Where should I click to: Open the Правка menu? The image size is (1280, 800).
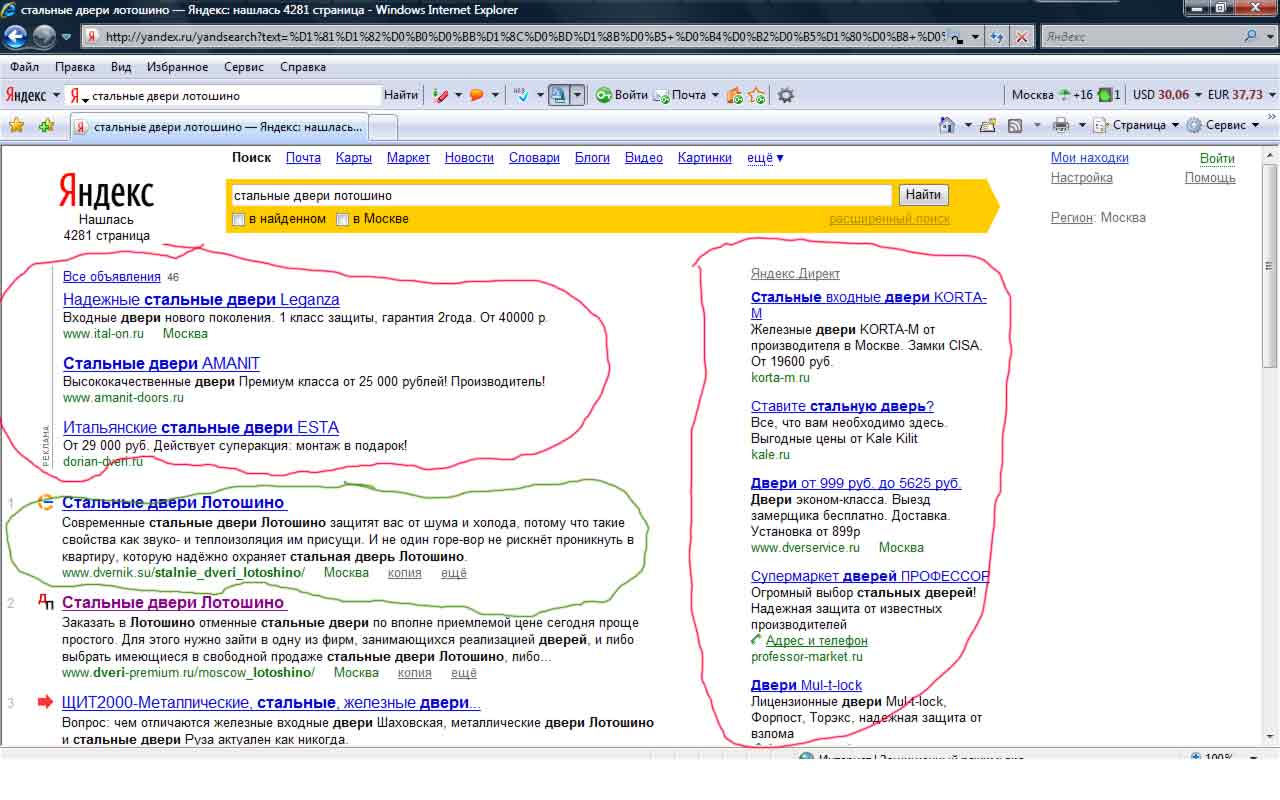click(75, 67)
